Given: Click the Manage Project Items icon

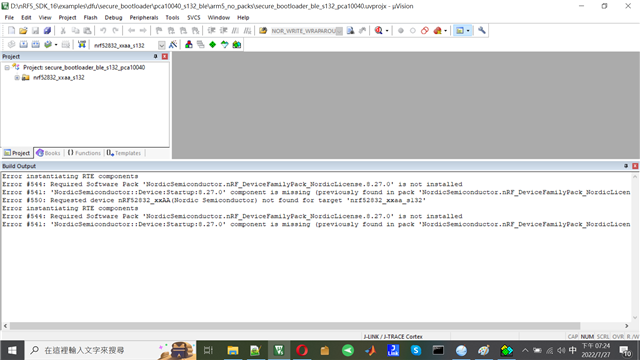Looking at the screenshot, I should point(189,44).
